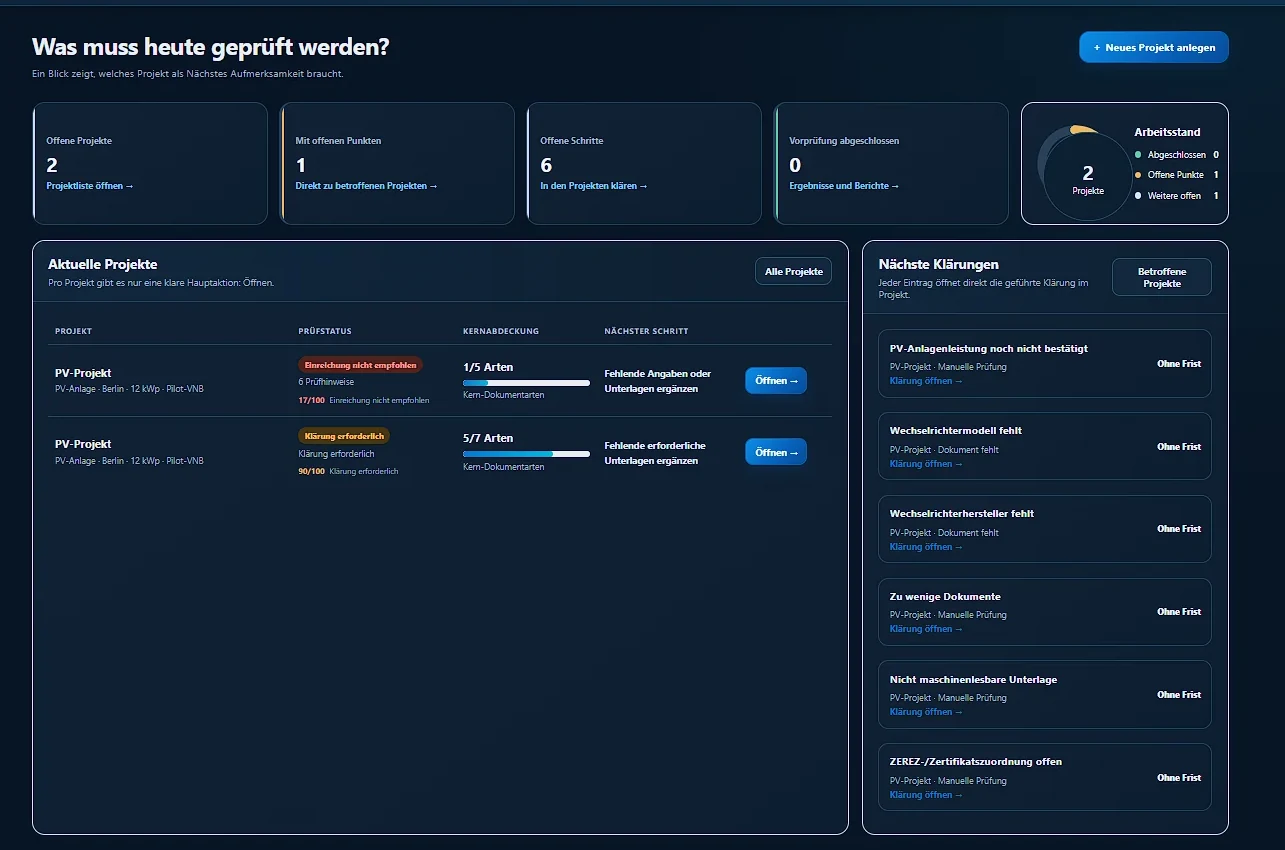
Task: Open Klärung link under Wechselrichtermodell fehlt
Action: point(926,464)
